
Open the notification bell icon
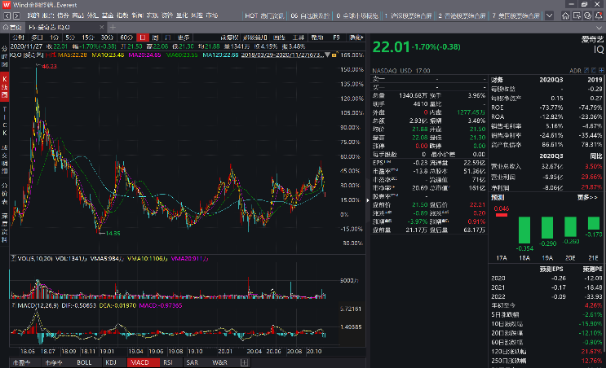(599, 16)
